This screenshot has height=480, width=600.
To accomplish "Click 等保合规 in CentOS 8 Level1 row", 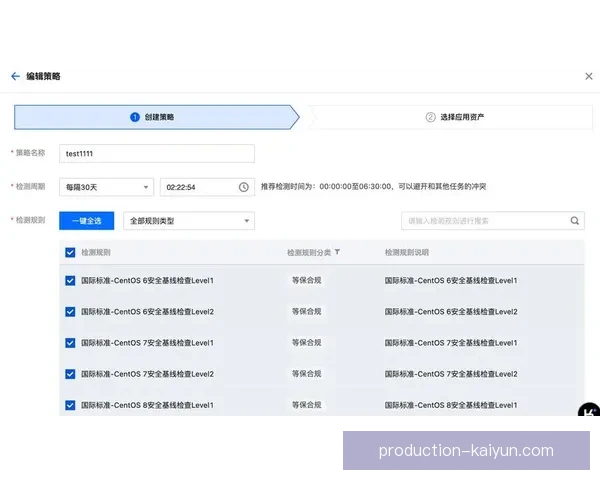I will pos(307,405).
